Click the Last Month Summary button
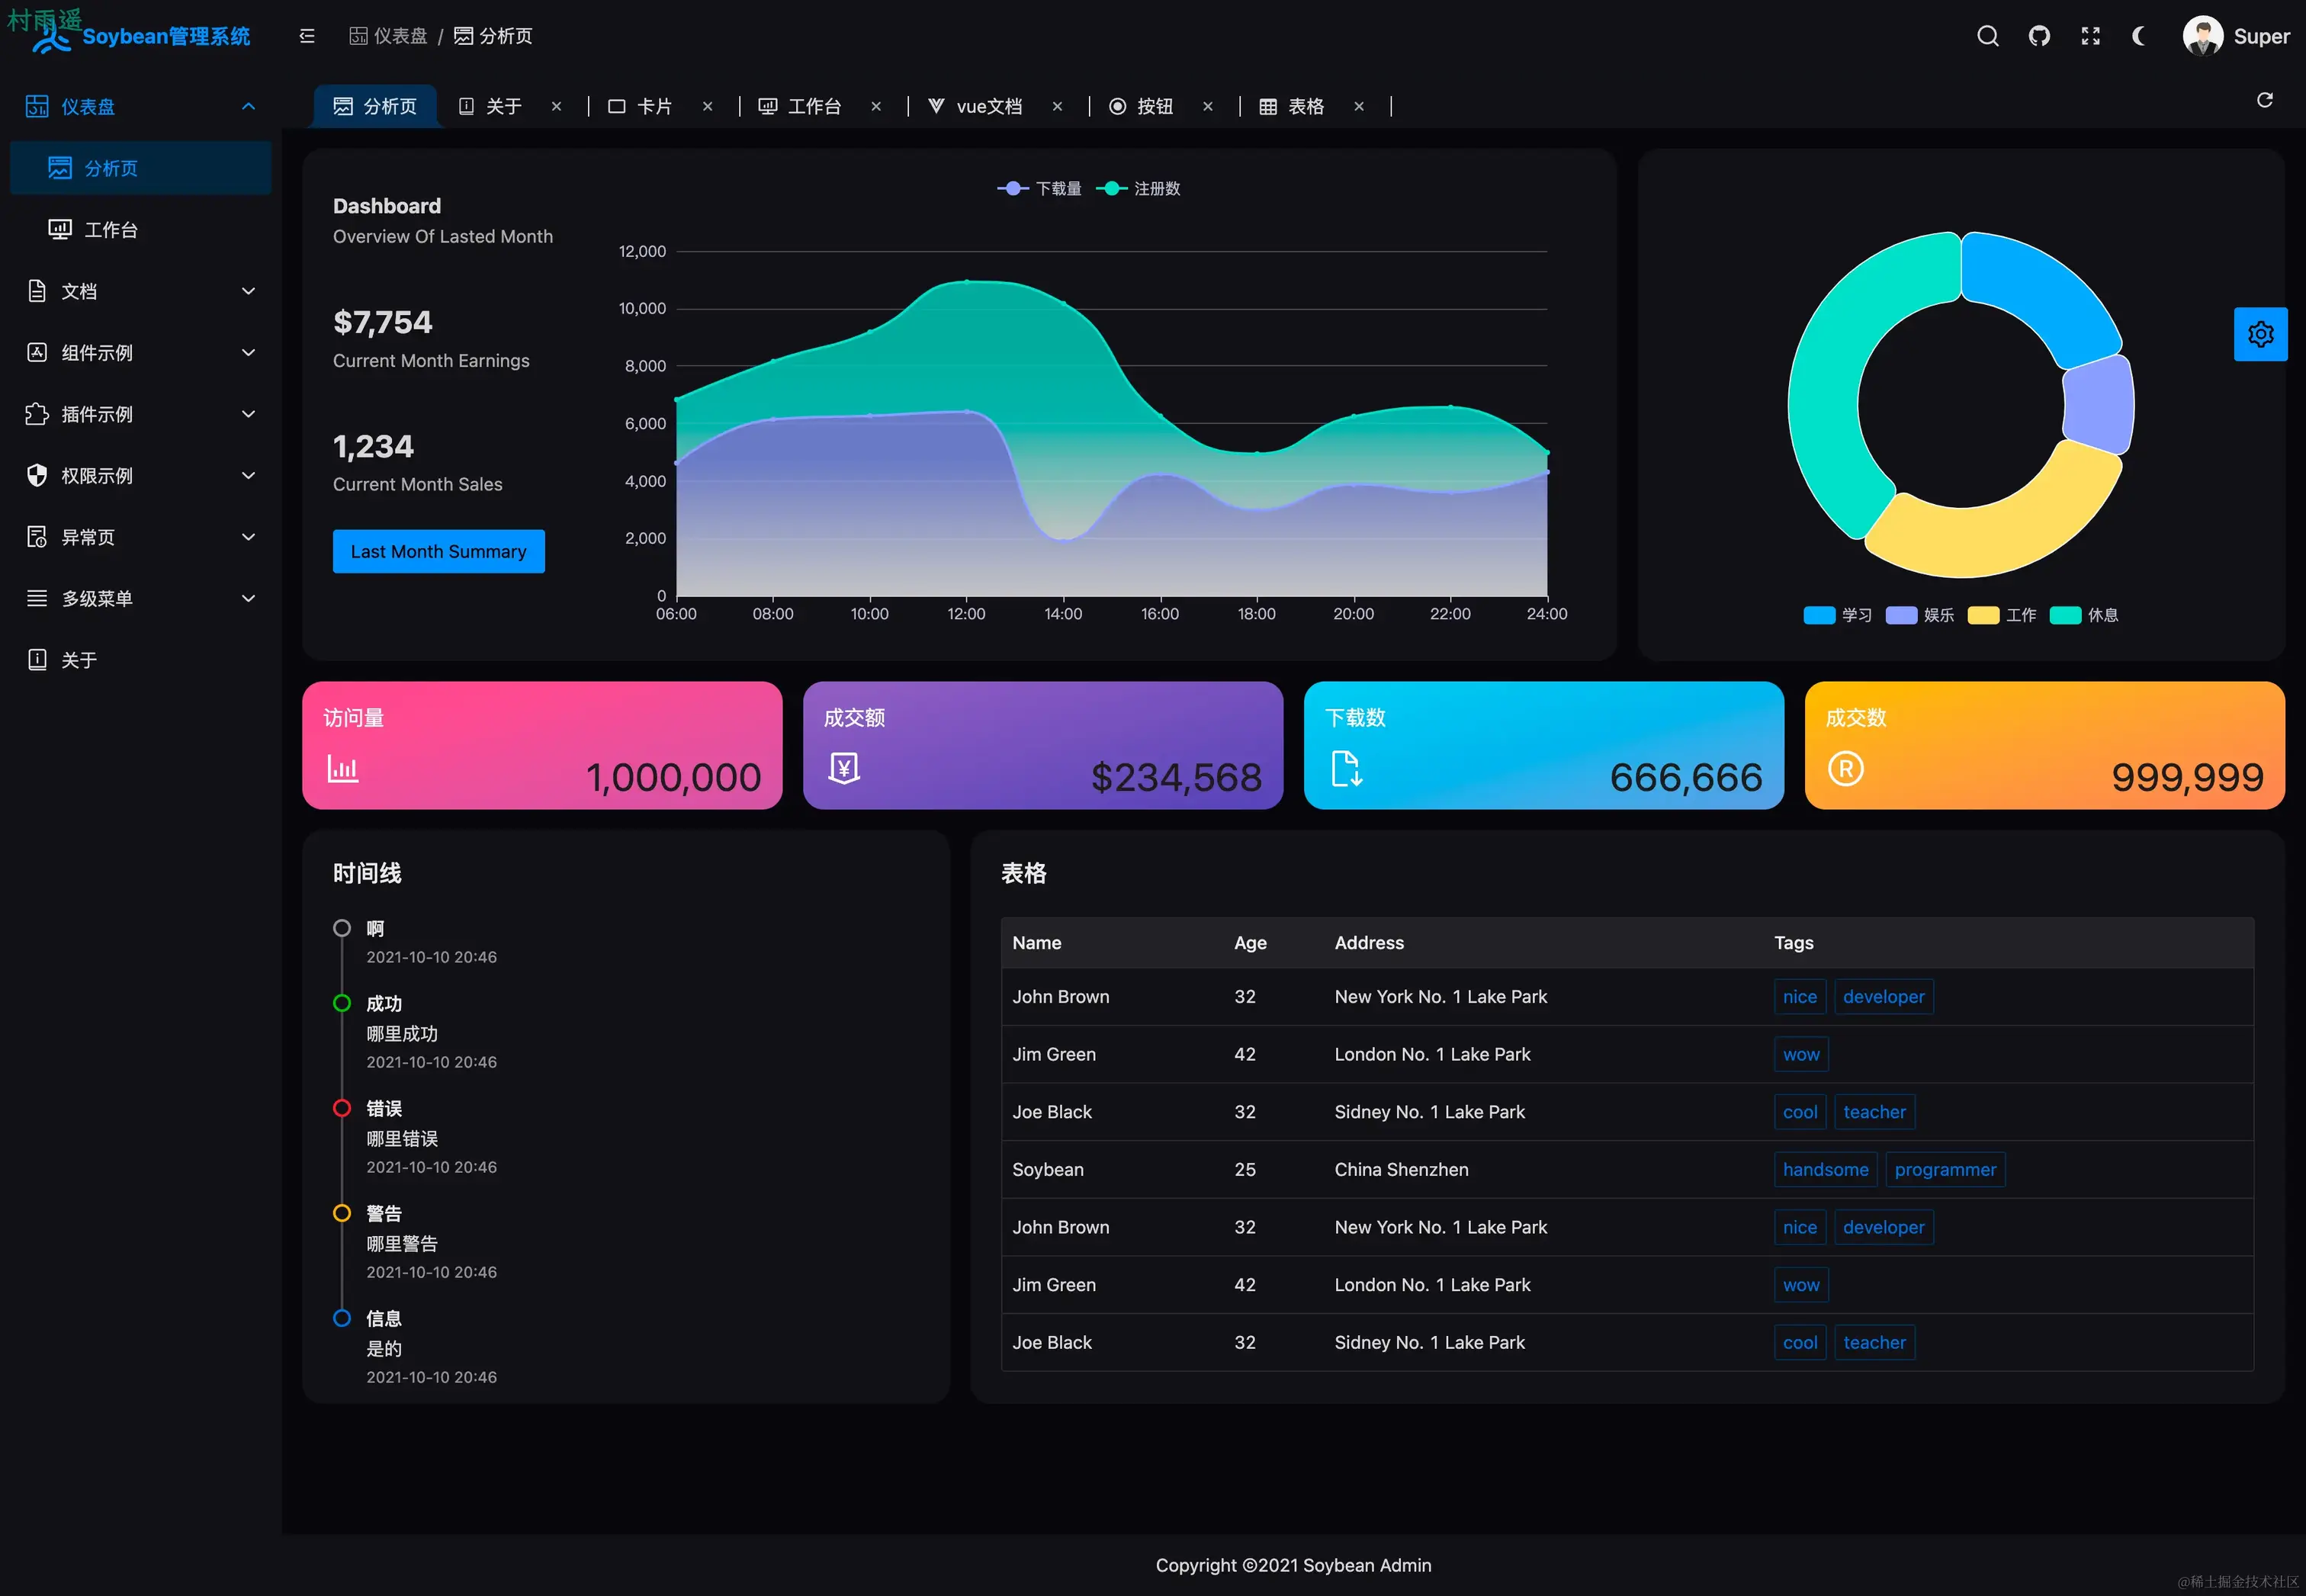2306x1596 pixels. coord(438,552)
